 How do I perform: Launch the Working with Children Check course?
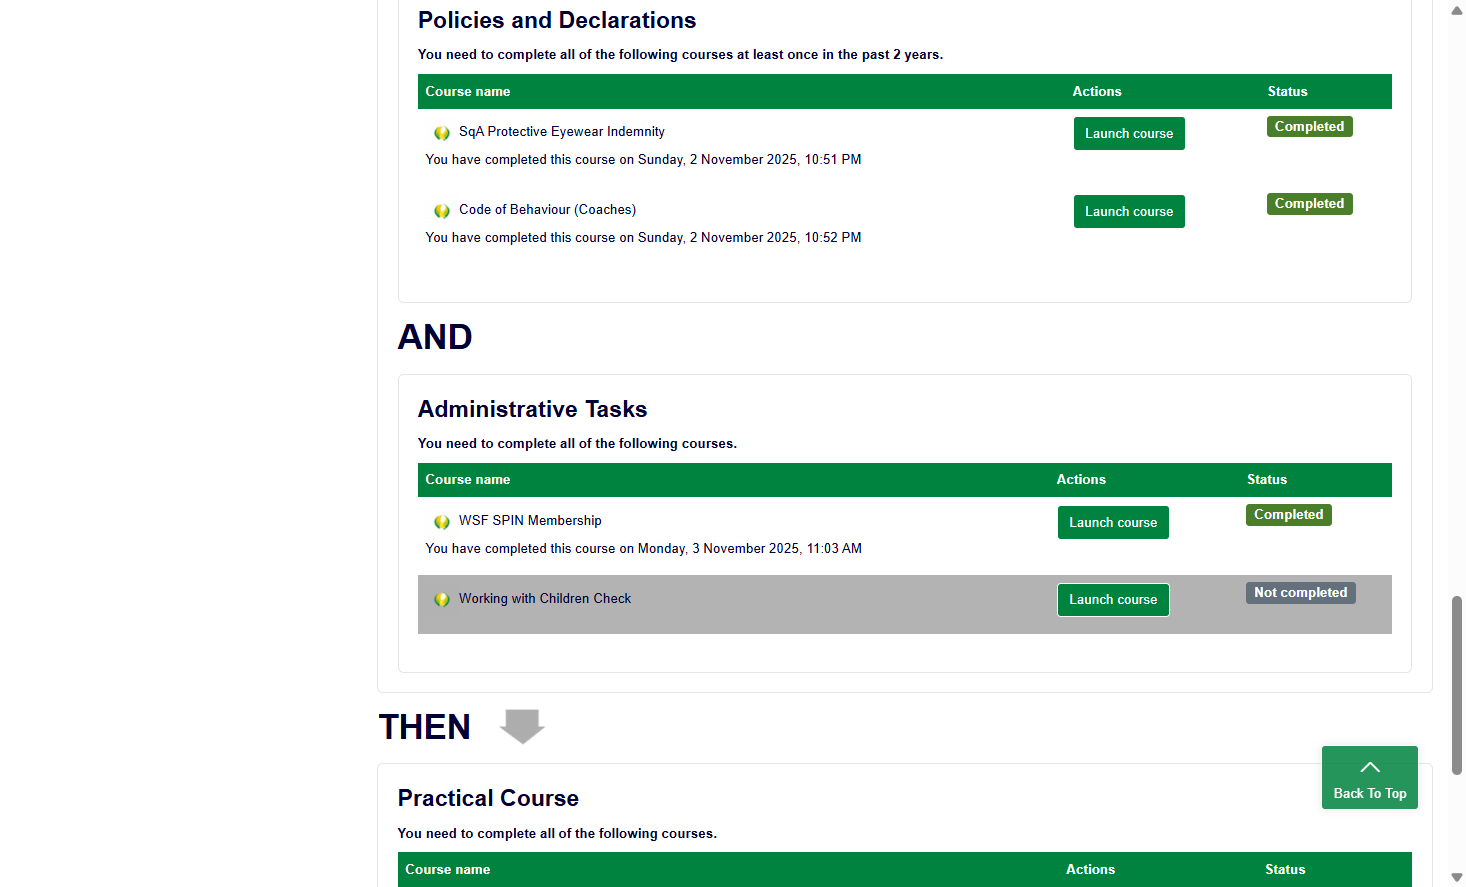pos(1113,600)
